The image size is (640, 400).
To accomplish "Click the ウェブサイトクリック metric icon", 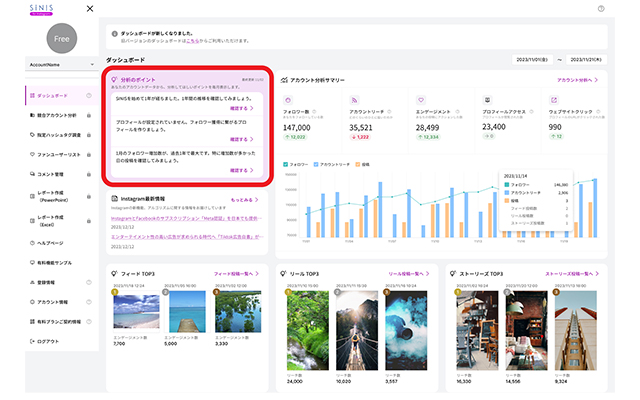I will point(553,100).
